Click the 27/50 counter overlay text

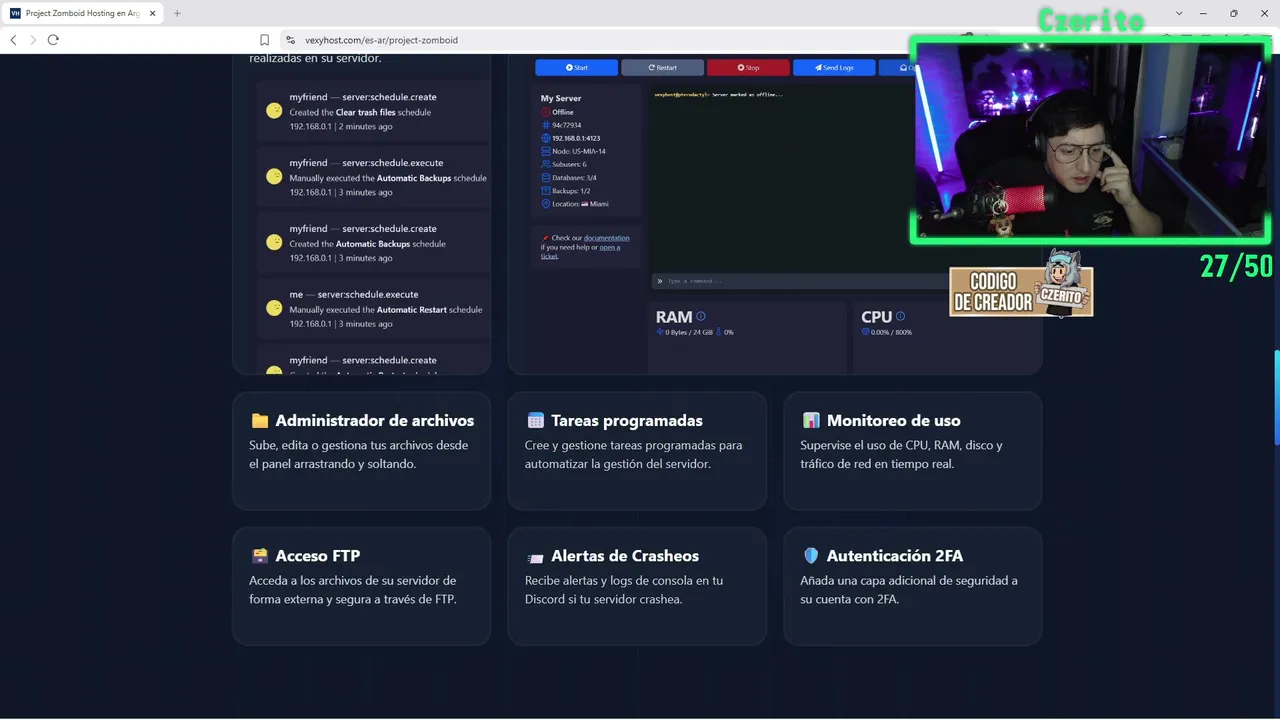(x=1236, y=266)
